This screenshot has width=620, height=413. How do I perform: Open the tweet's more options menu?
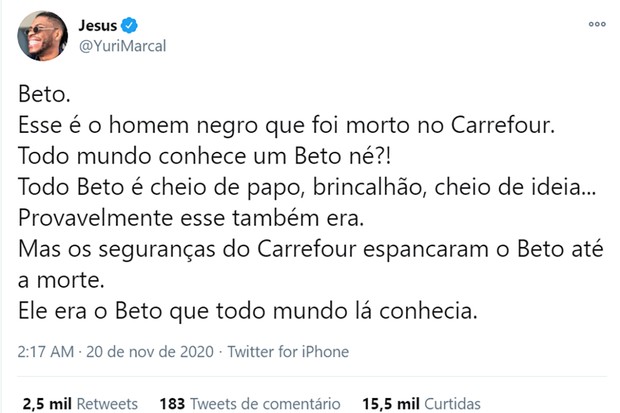tap(598, 21)
